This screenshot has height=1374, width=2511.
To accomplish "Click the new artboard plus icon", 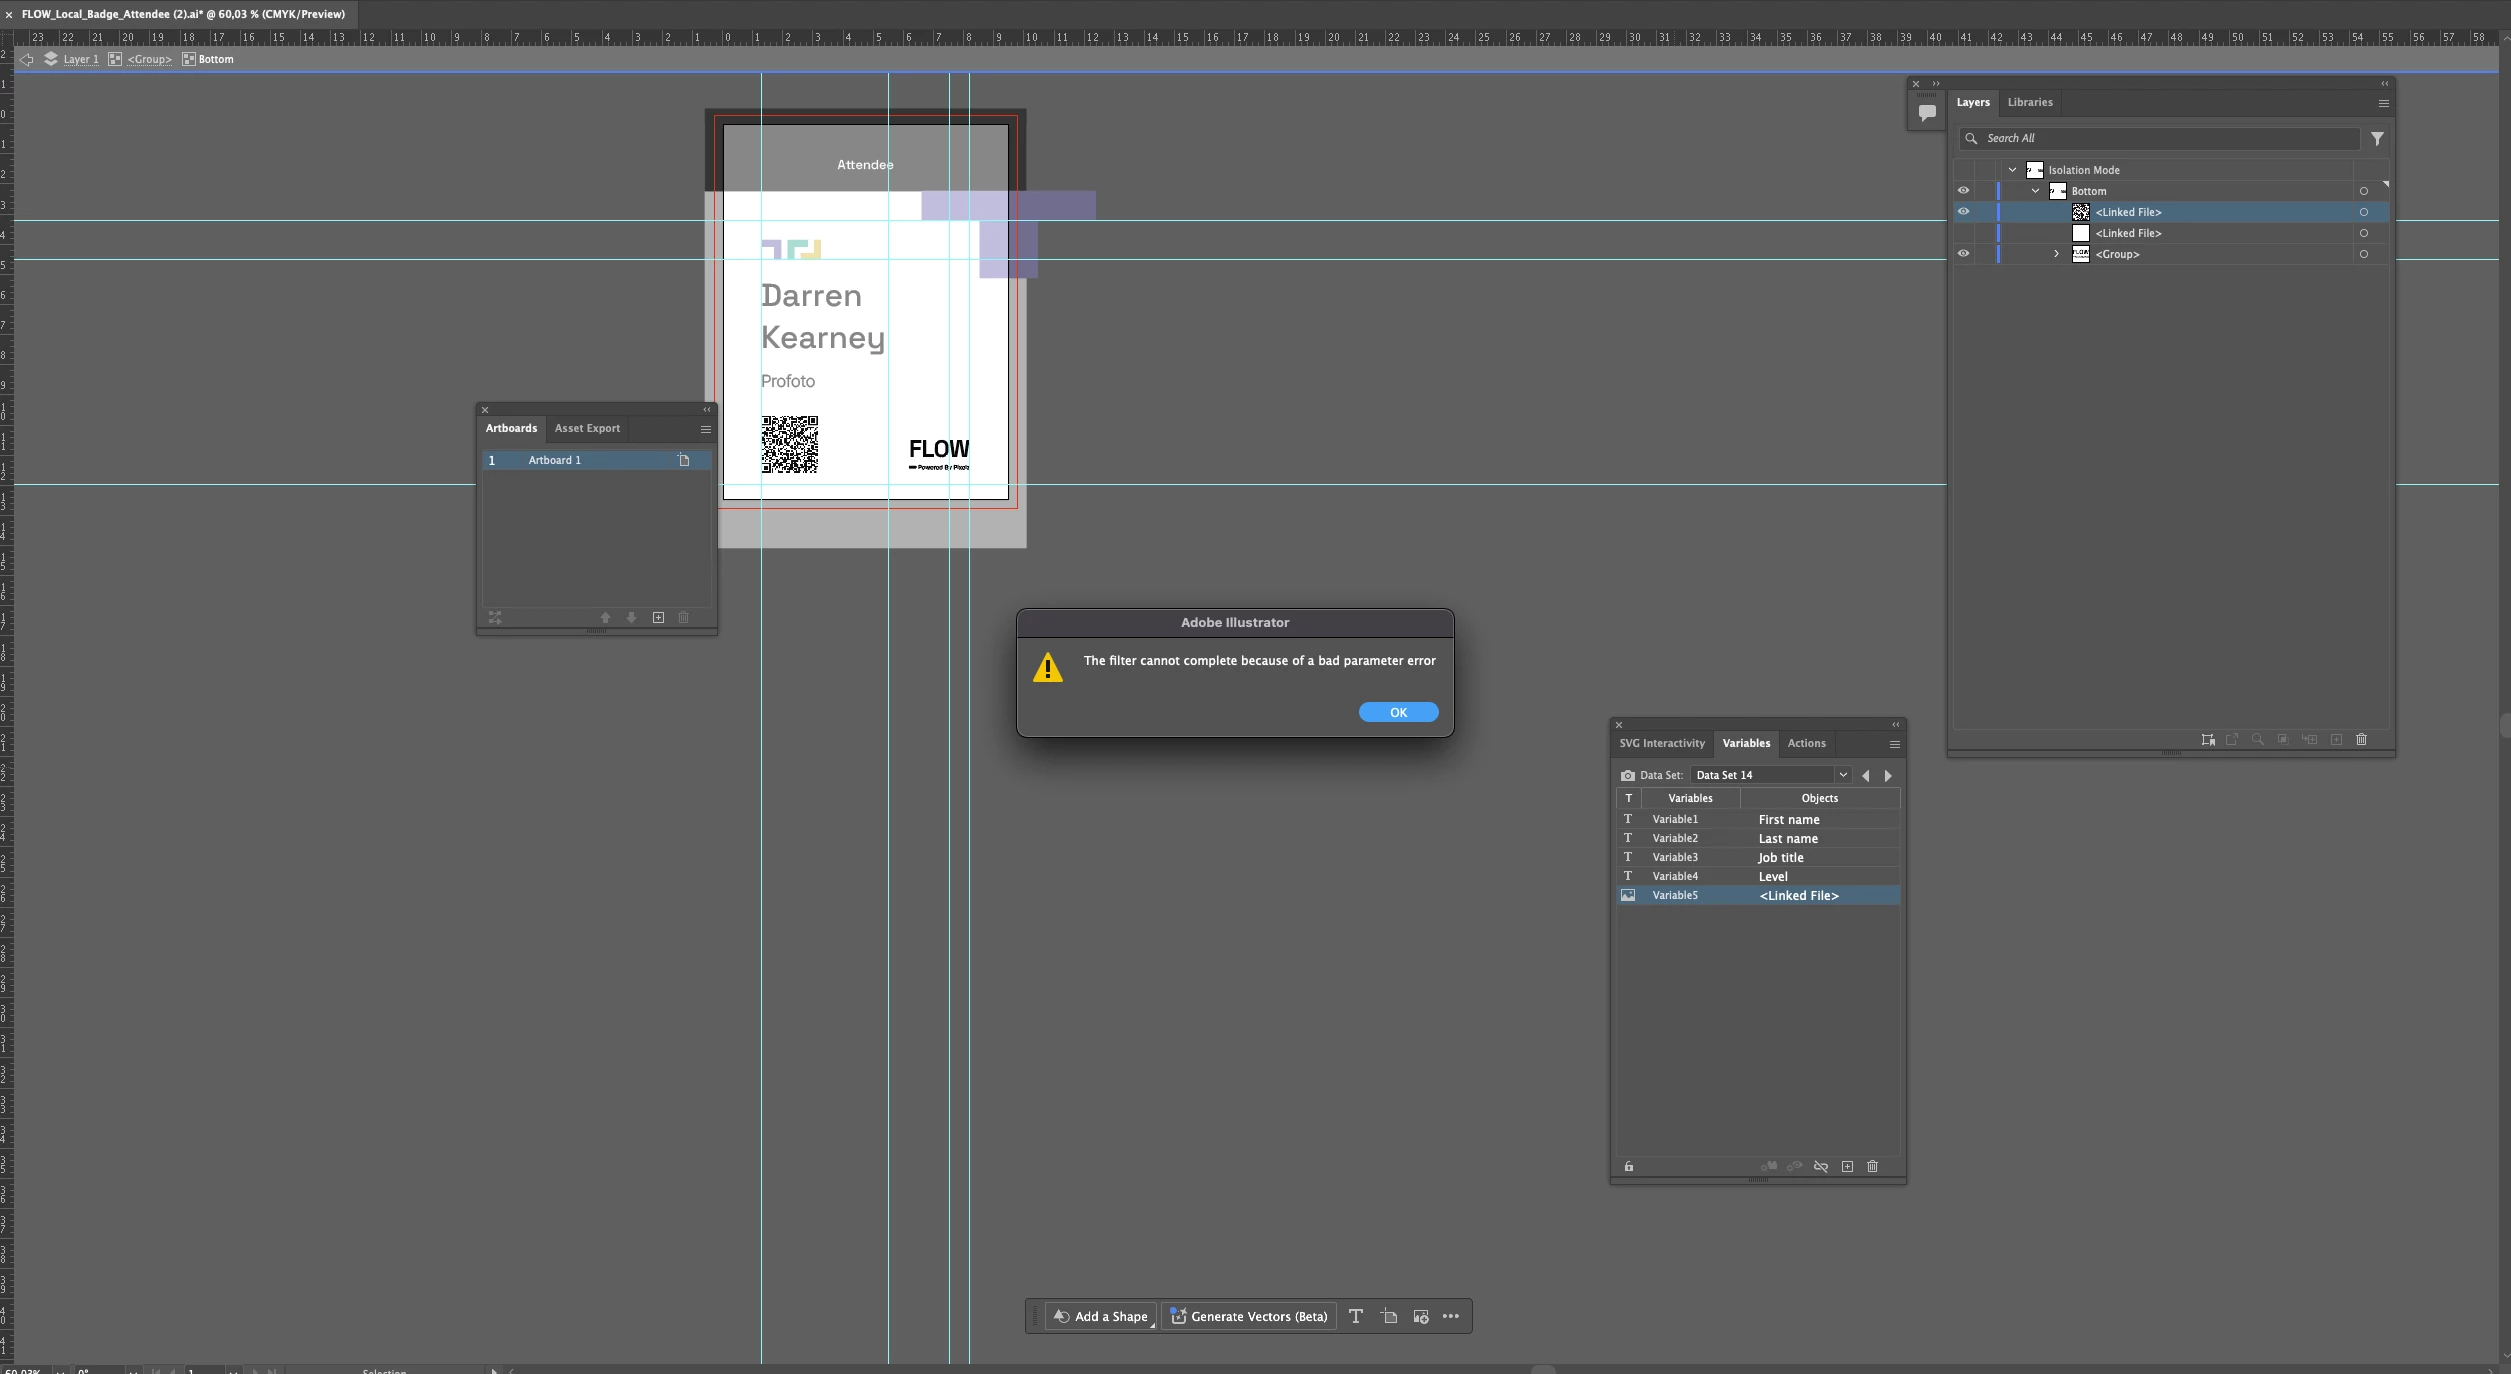I will (658, 618).
